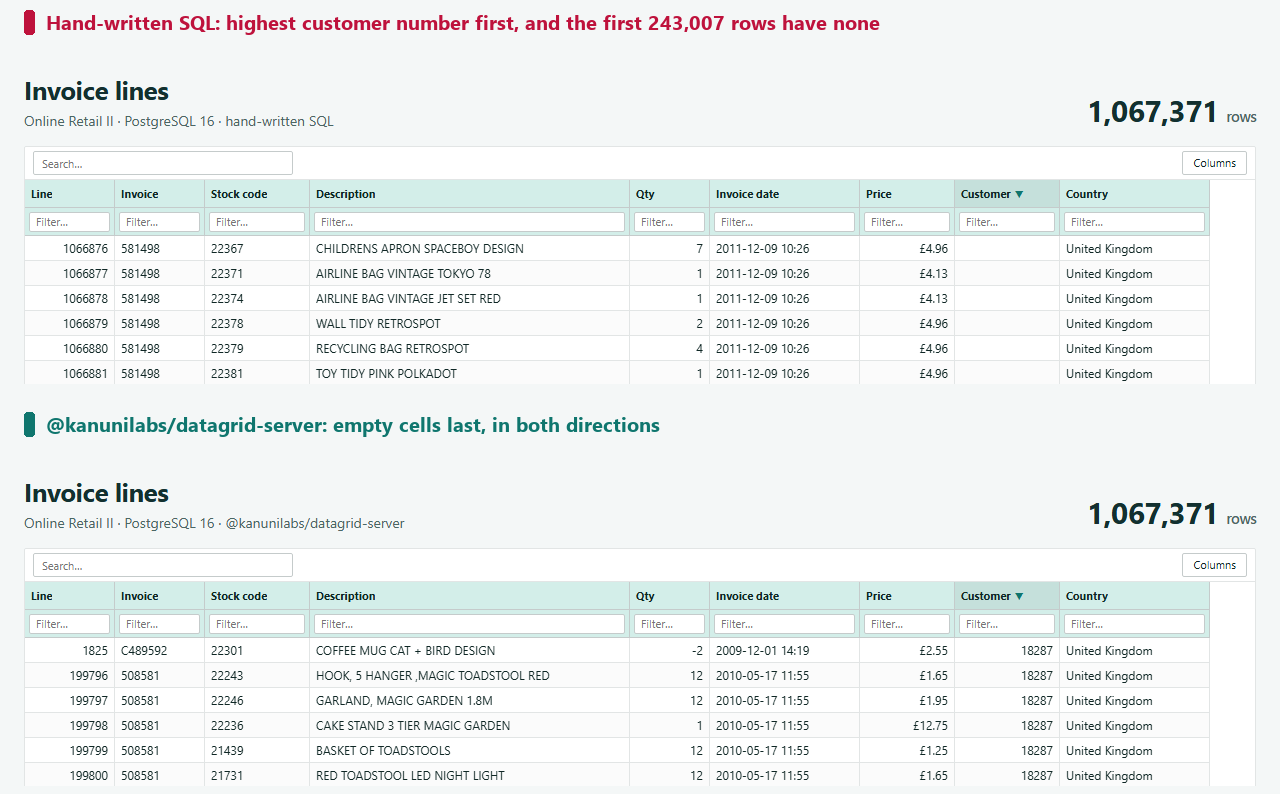The height and width of the screenshot is (794, 1280).
Task: Click the Invoice date filter in bottom grid
Action: coord(785,624)
